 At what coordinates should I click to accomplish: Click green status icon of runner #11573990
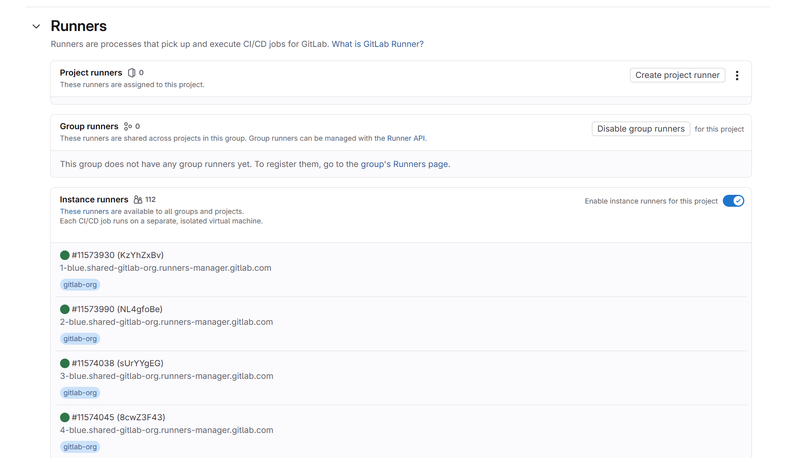coord(65,309)
